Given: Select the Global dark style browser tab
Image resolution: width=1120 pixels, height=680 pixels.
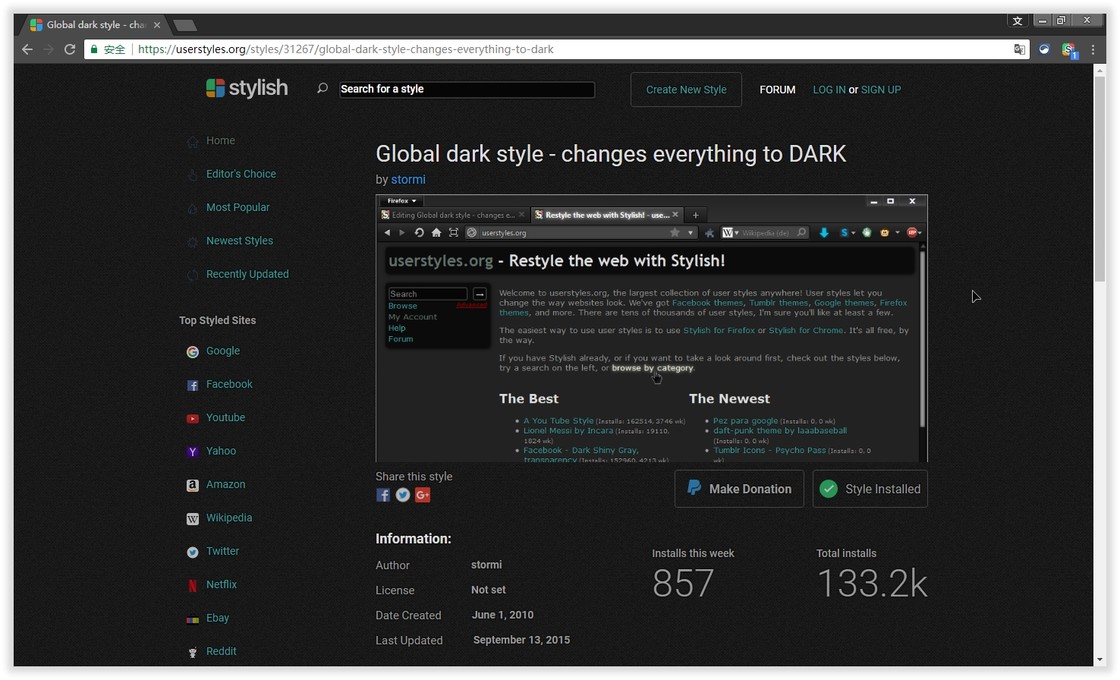Looking at the screenshot, I should (95, 25).
